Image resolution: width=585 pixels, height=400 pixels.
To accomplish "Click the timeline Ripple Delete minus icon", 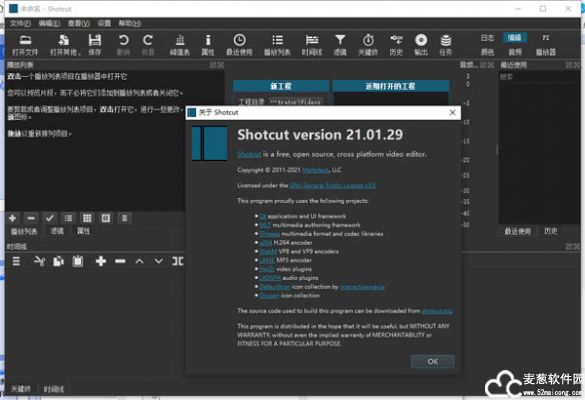I will 120,261.
